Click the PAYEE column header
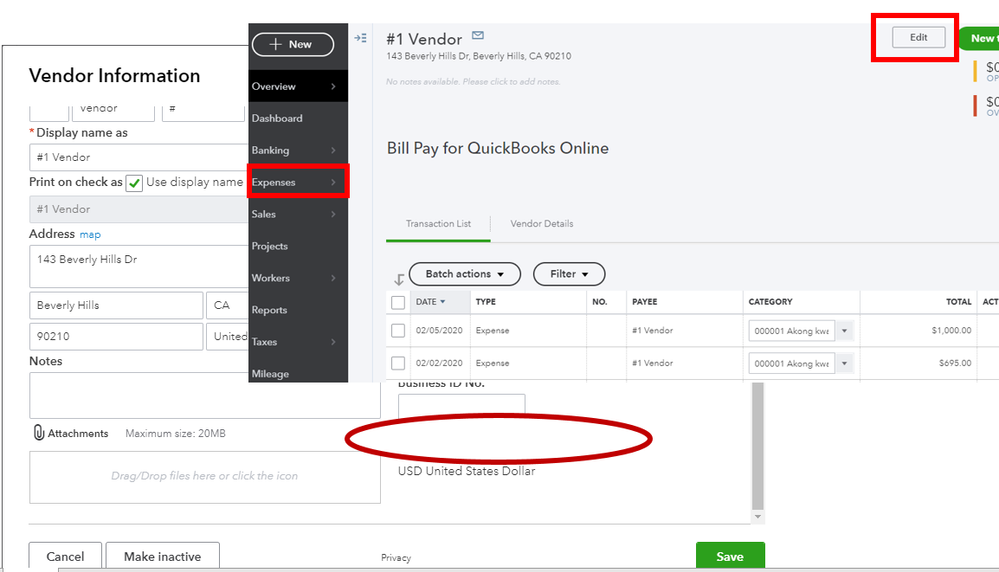Viewport: 999px width, 572px height. pyautogui.click(x=644, y=302)
